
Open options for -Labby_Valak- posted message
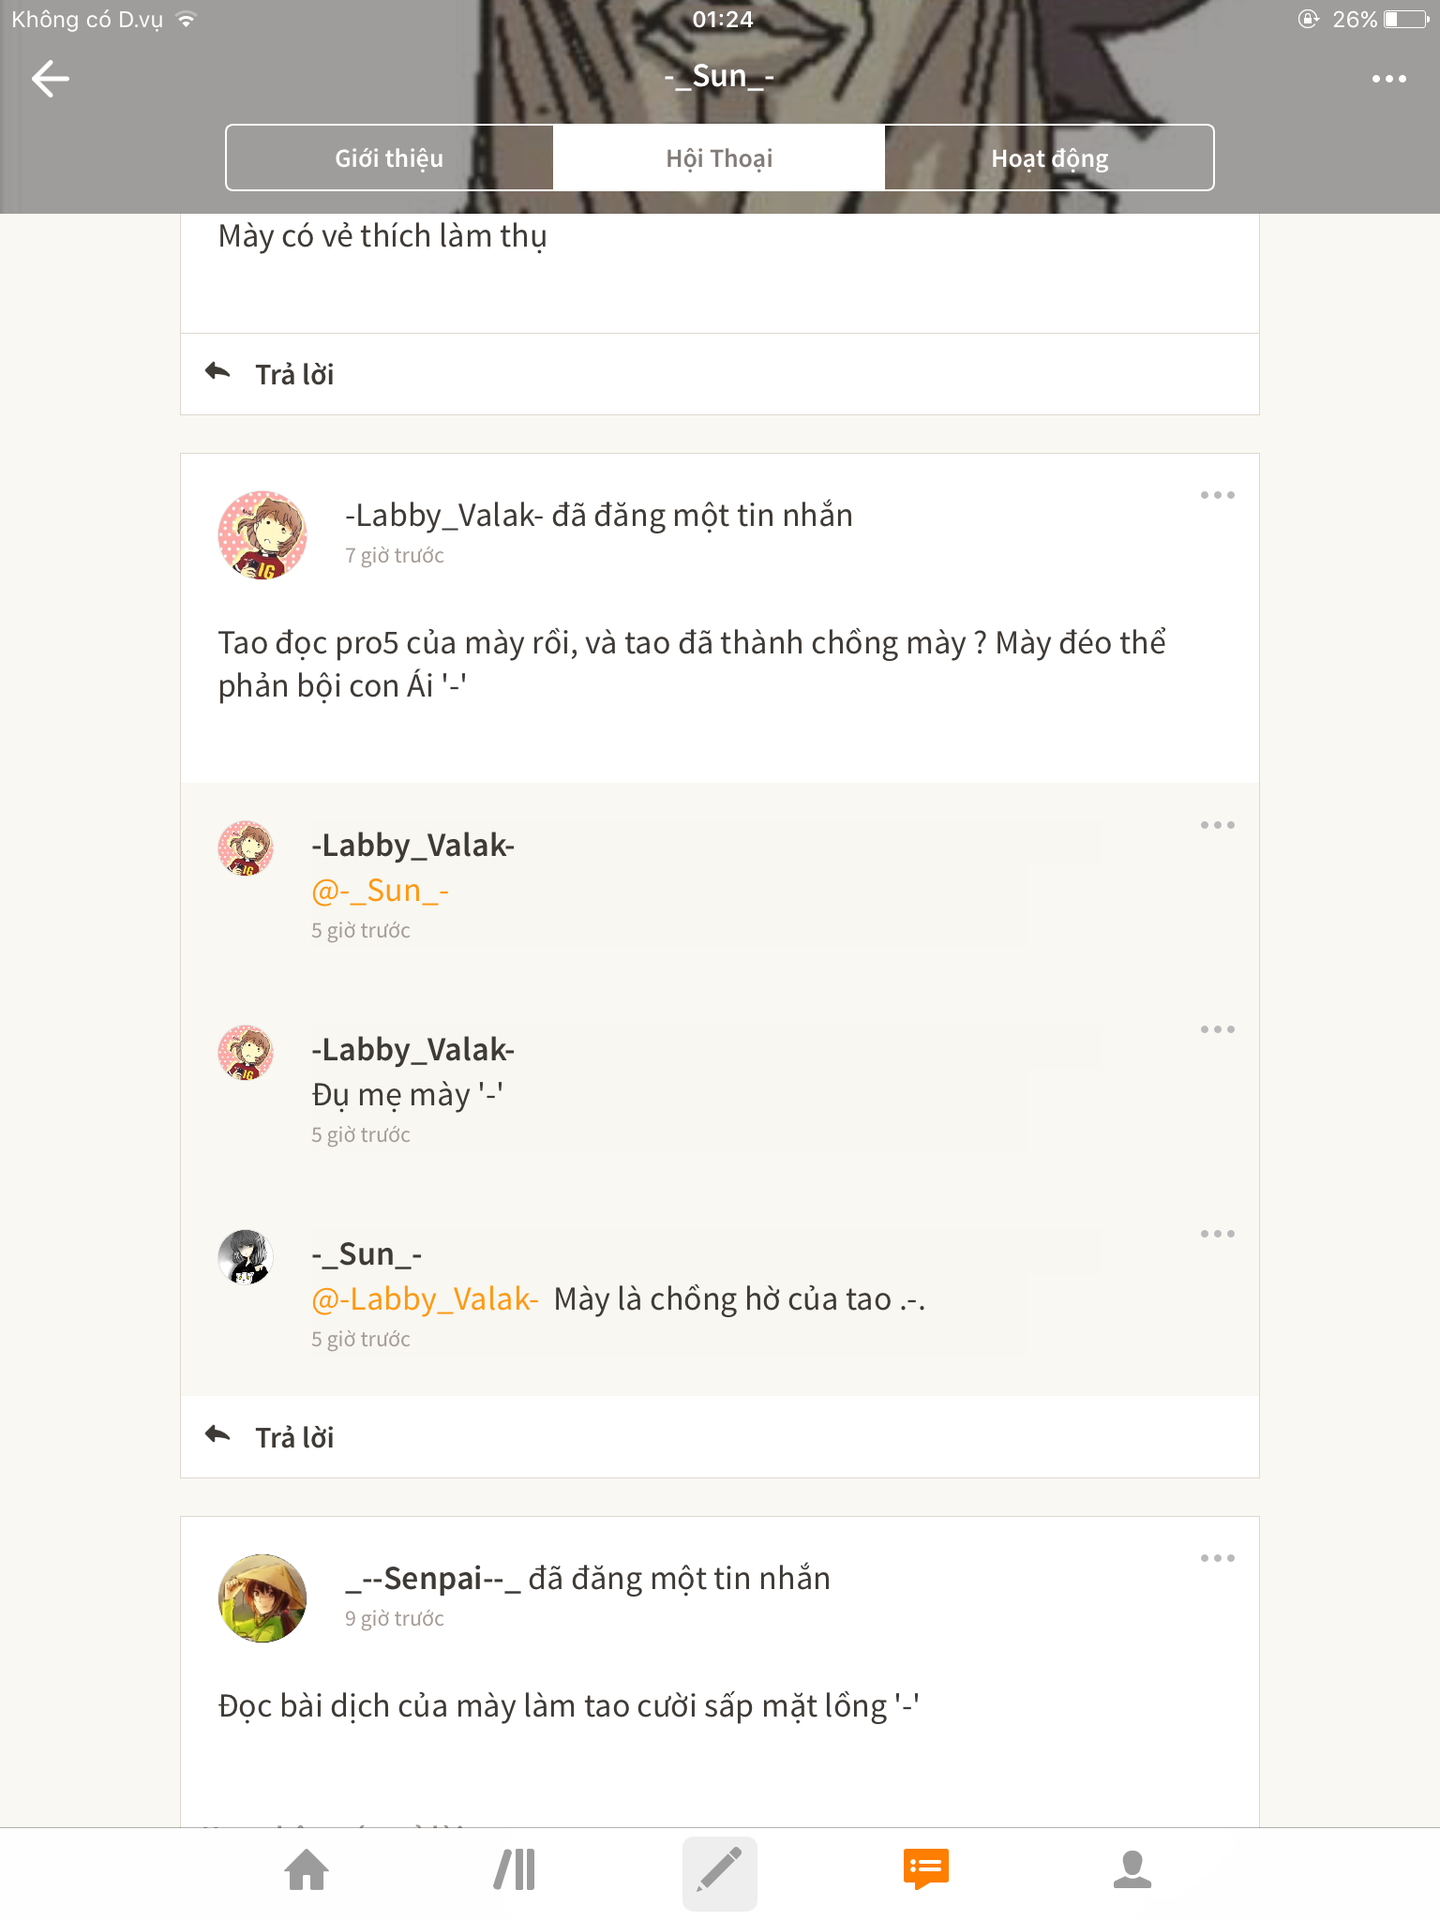click(1217, 495)
